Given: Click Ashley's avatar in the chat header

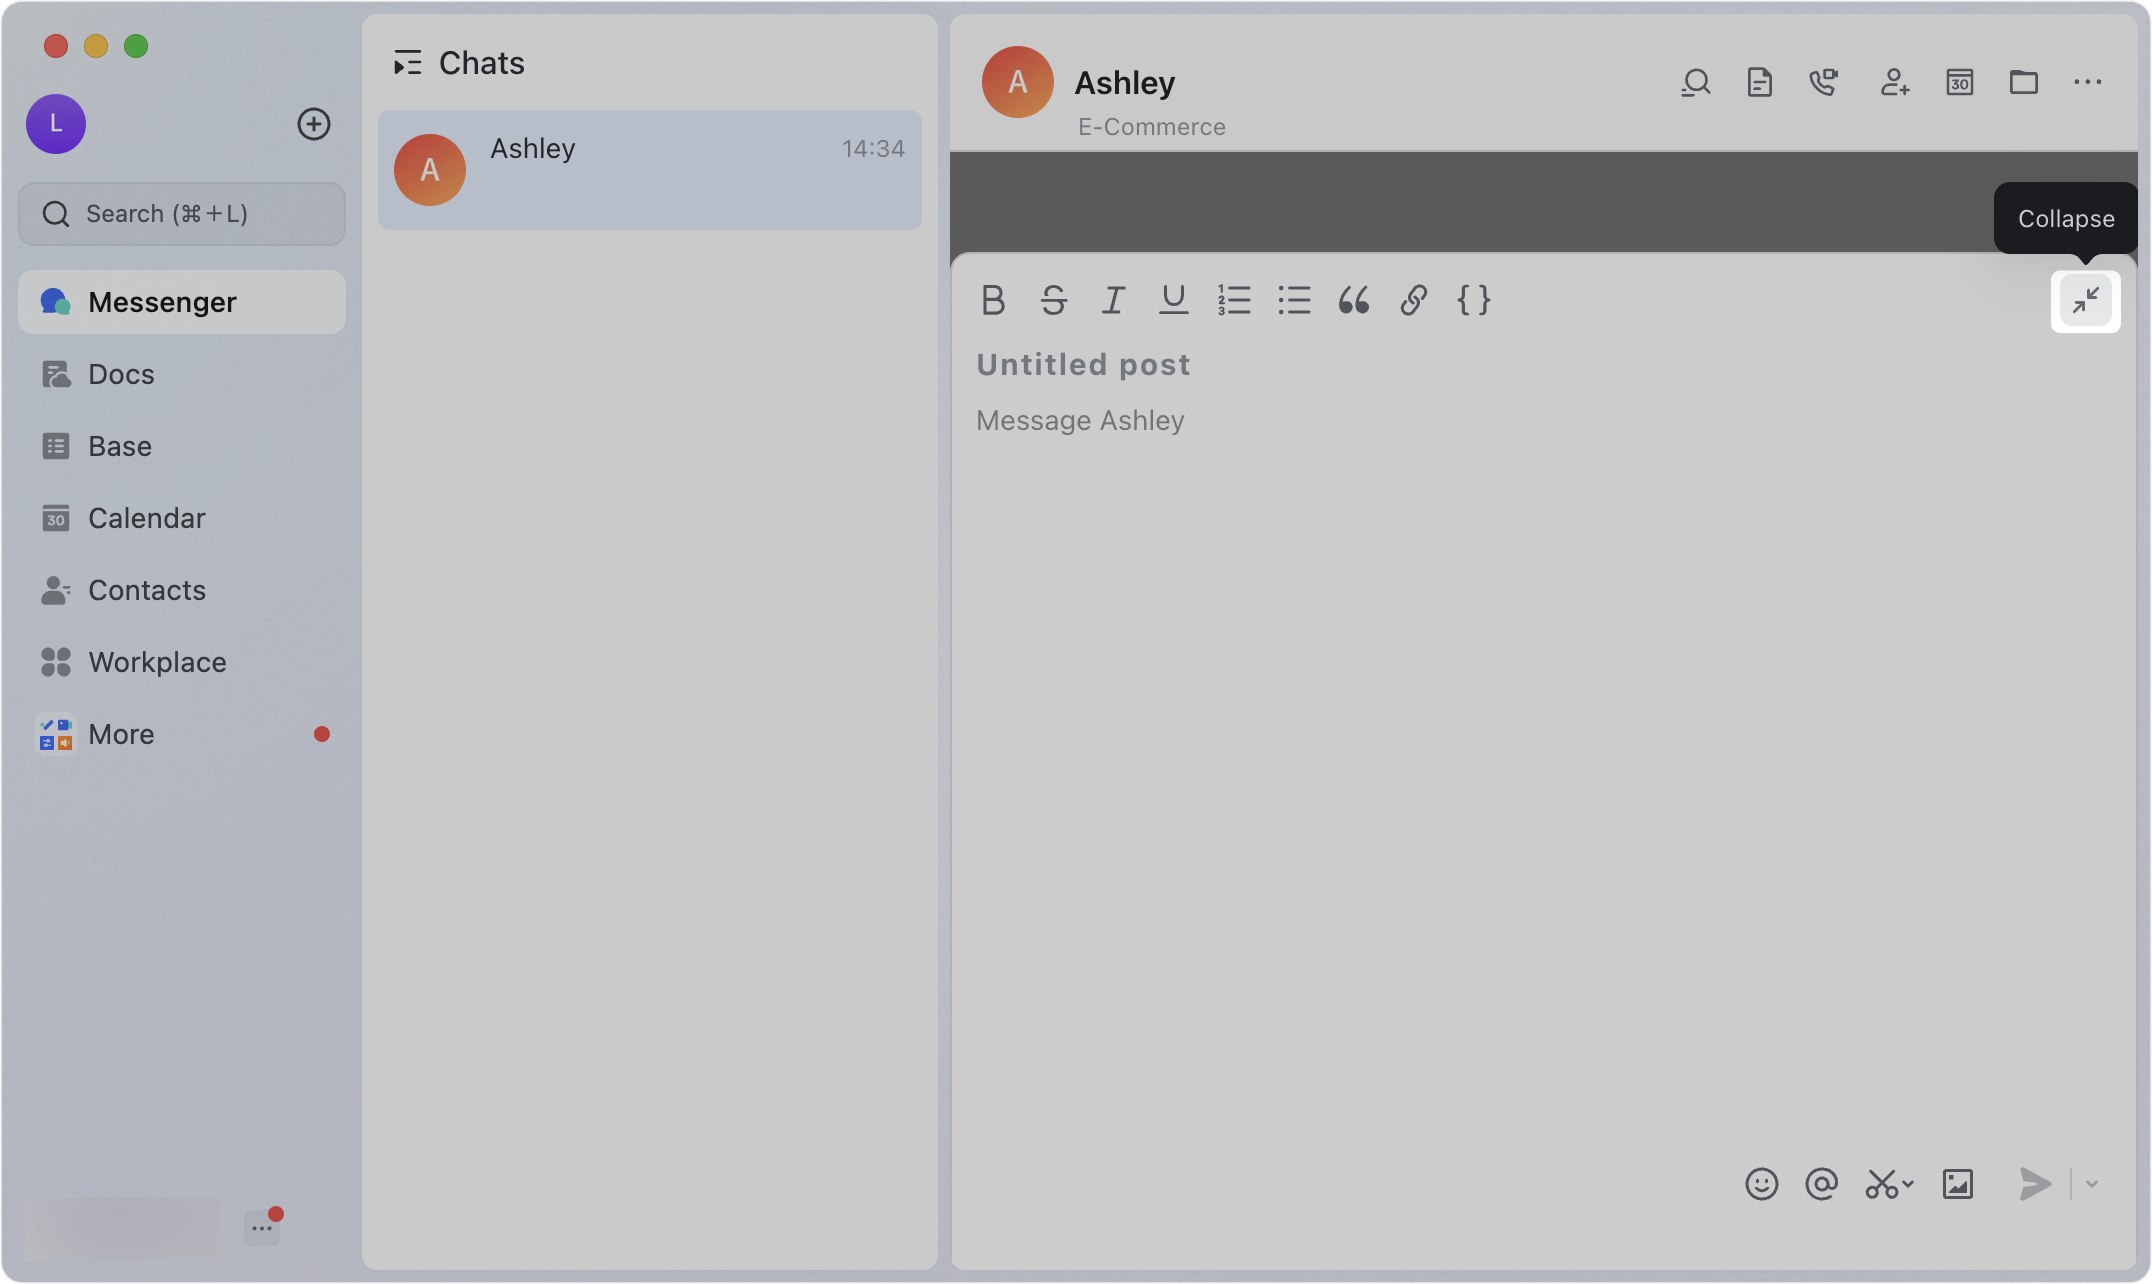Looking at the screenshot, I should (1018, 82).
